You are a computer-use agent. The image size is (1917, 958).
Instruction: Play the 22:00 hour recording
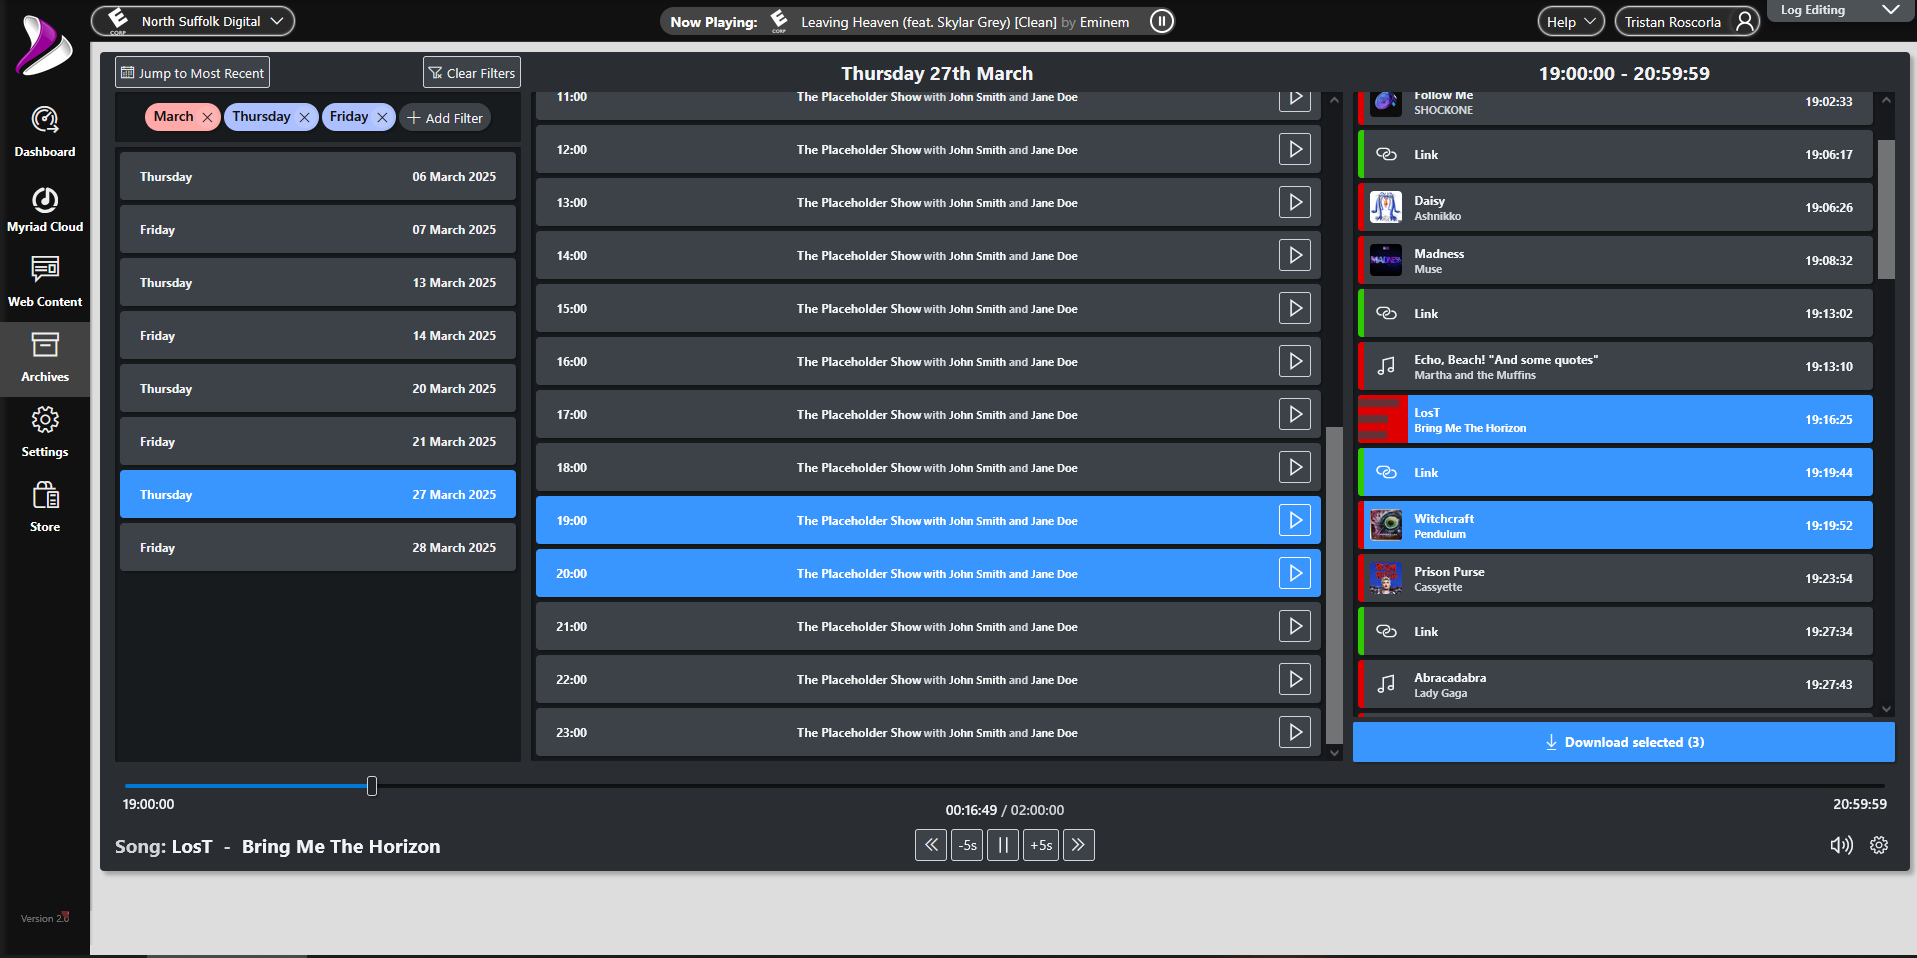coord(1295,679)
